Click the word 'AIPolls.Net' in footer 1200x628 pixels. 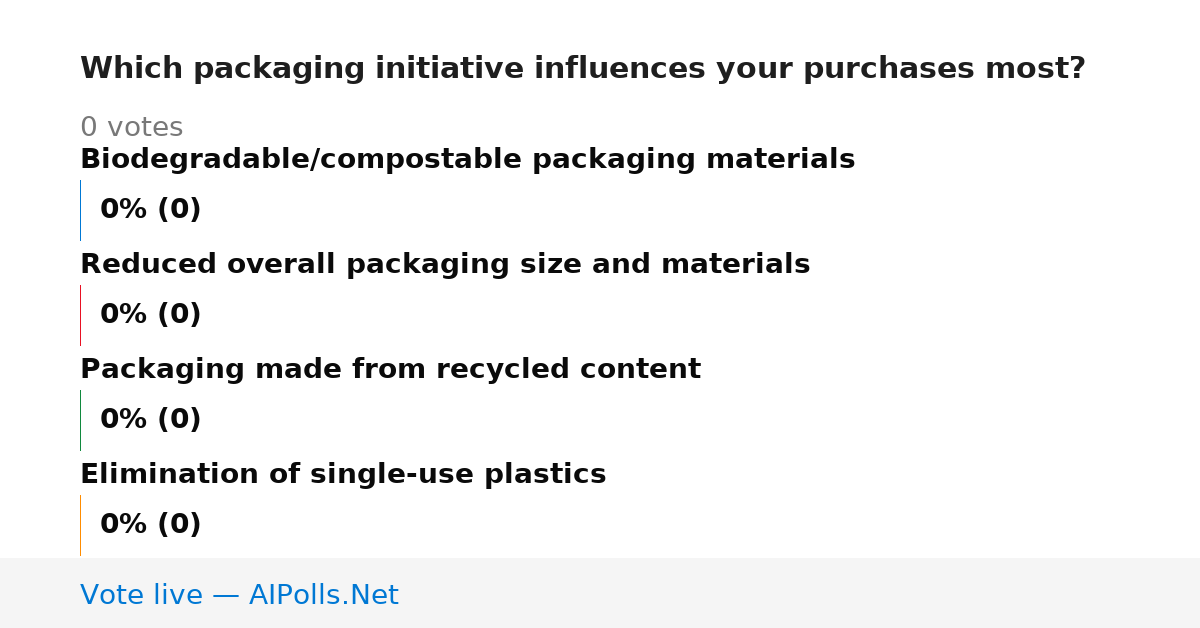[x=323, y=596]
